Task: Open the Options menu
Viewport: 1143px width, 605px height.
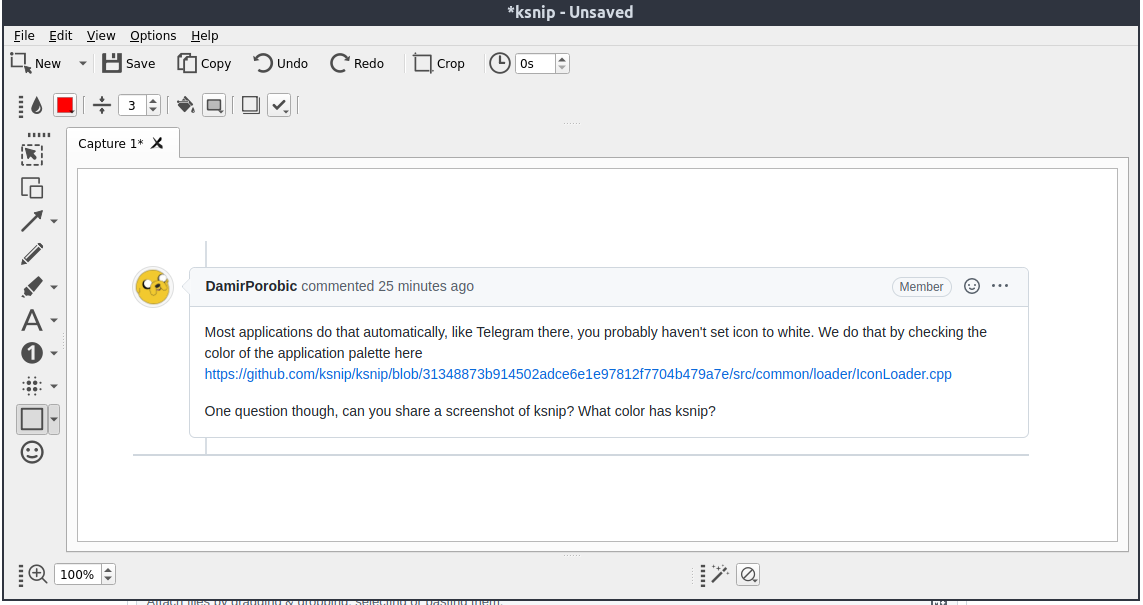Action: [x=153, y=35]
